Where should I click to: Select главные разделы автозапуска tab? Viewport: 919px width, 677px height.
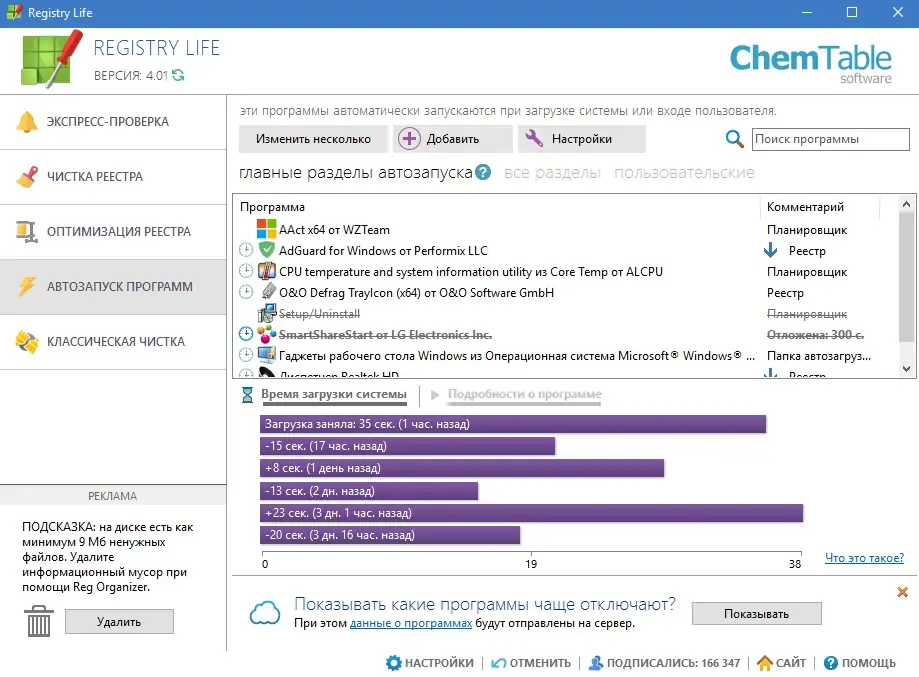point(355,173)
